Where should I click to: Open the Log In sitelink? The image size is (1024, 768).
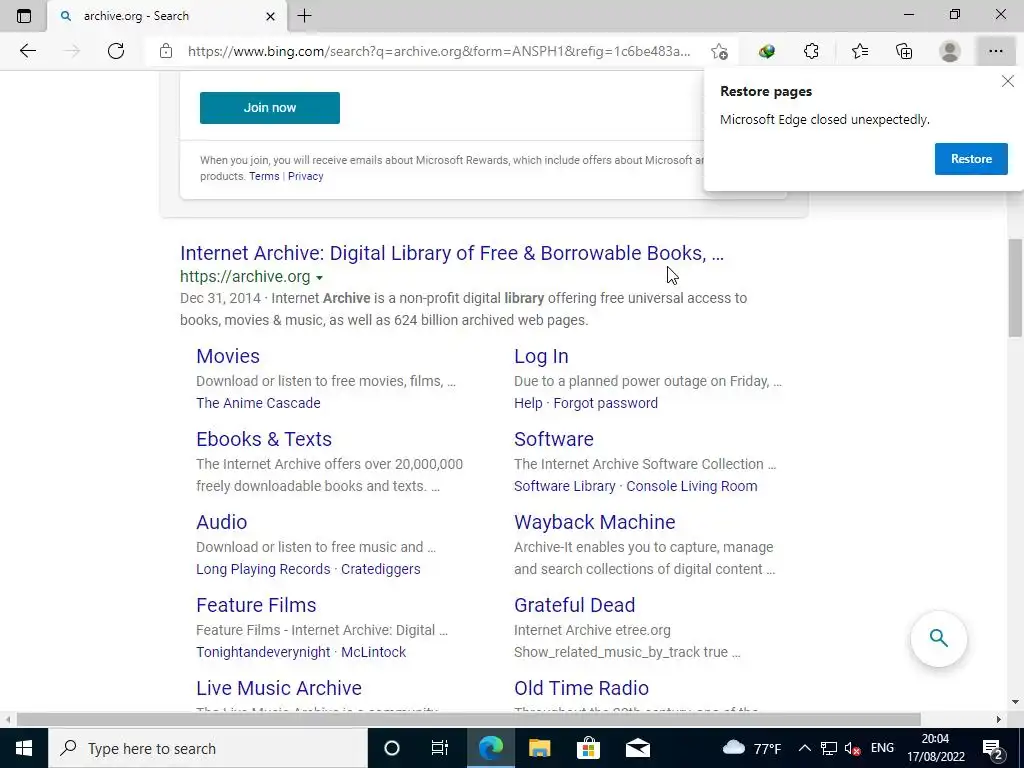coord(541,356)
